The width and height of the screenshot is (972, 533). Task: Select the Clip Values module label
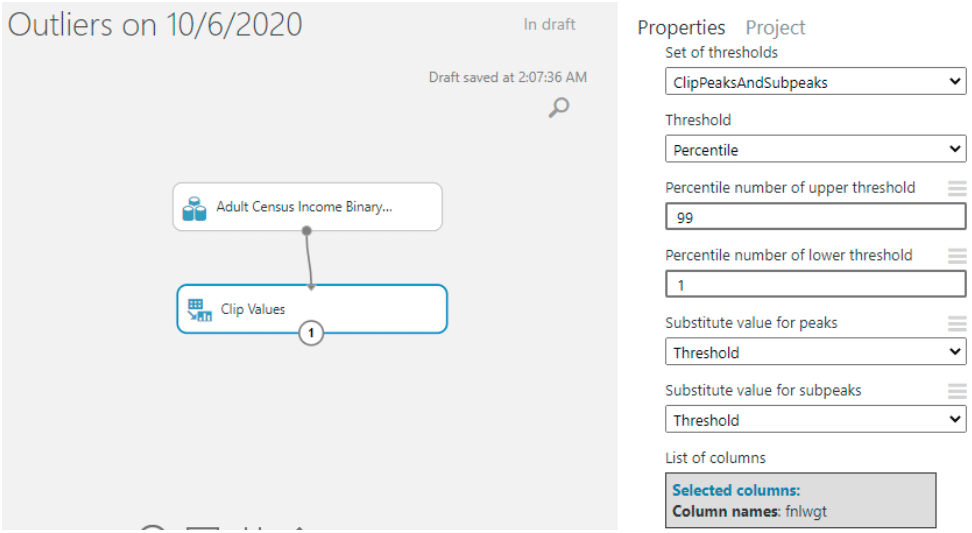click(253, 310)
